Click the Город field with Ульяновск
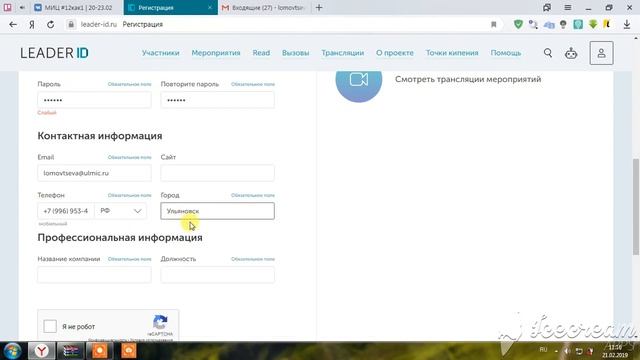Image resolution: width=640 pixels, height=360 pixels. [x=218, y=211]
